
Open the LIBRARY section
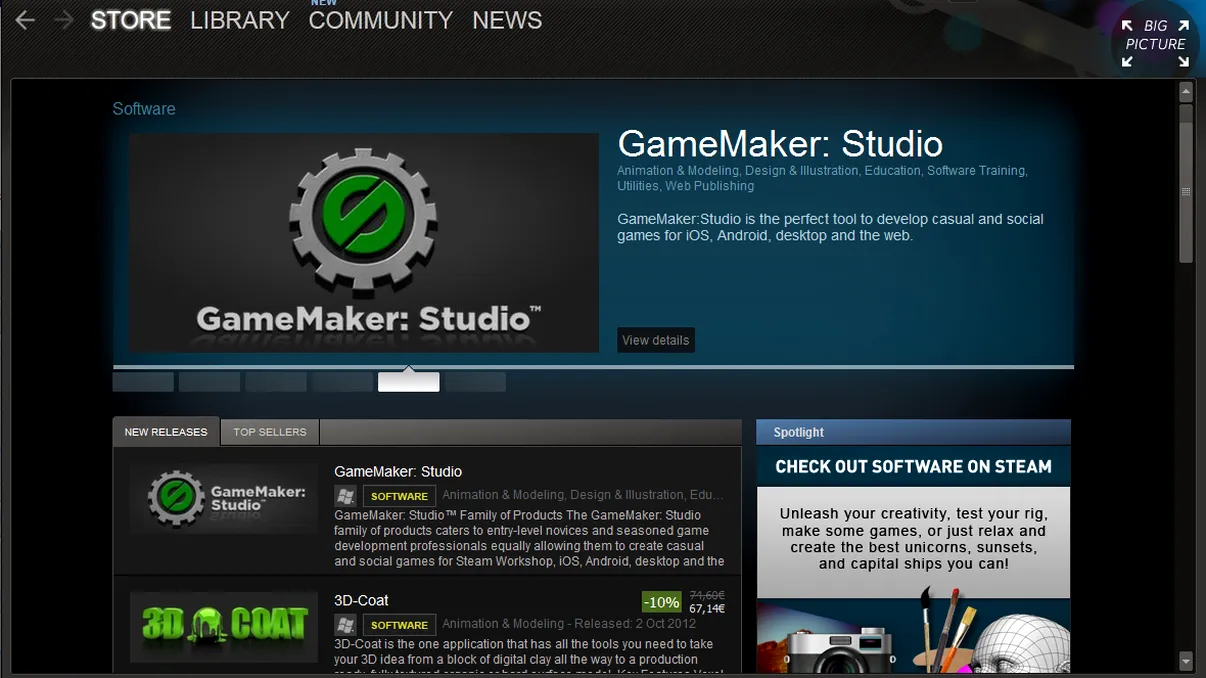click(240, 20)
